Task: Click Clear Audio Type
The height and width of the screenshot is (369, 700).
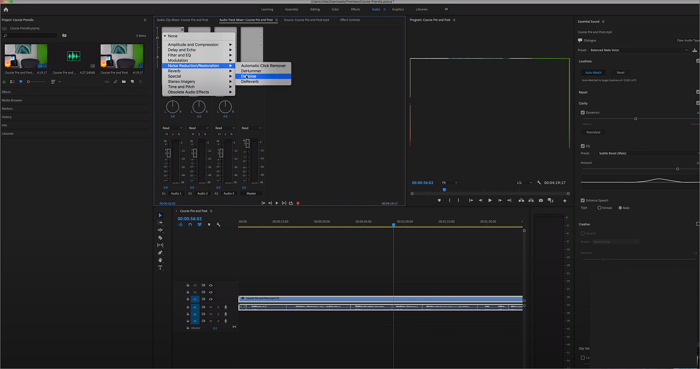Action: click(x=688, y=40)
